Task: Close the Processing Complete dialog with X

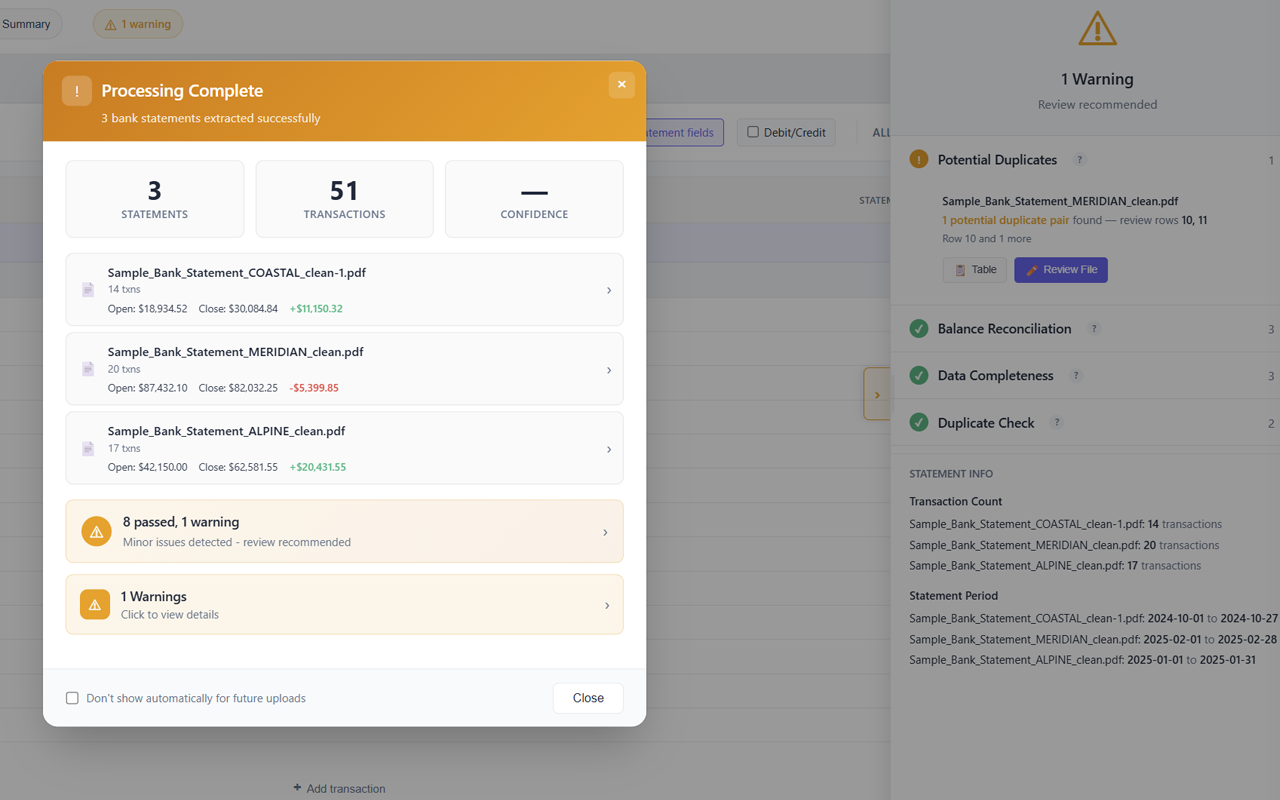Action: point(621,85)
